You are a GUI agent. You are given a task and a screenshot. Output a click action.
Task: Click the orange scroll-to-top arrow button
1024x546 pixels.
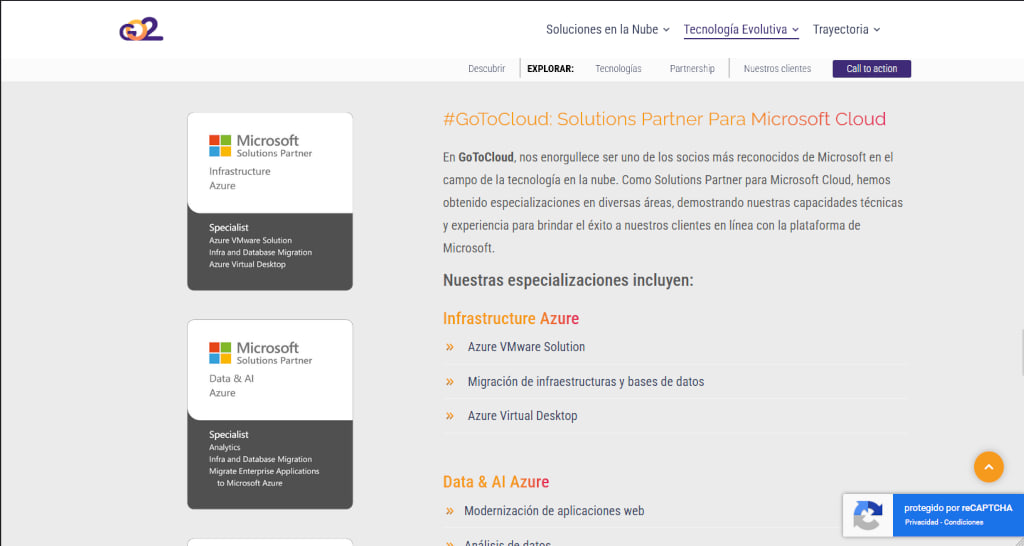click(988, 466)
